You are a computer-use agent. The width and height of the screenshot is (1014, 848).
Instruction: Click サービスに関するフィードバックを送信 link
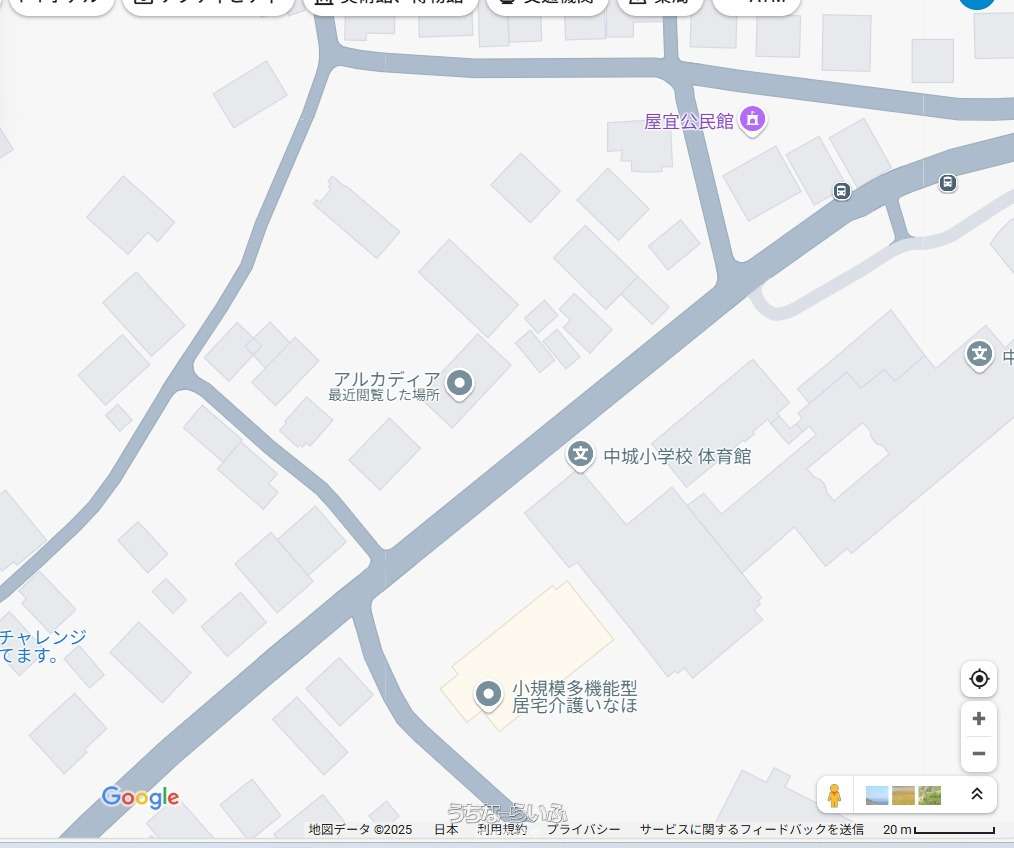pos(752,830)
